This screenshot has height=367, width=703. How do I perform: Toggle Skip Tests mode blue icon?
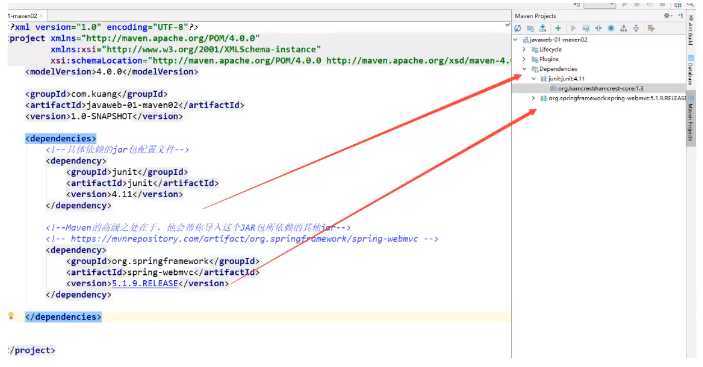(x=611, y=28)
